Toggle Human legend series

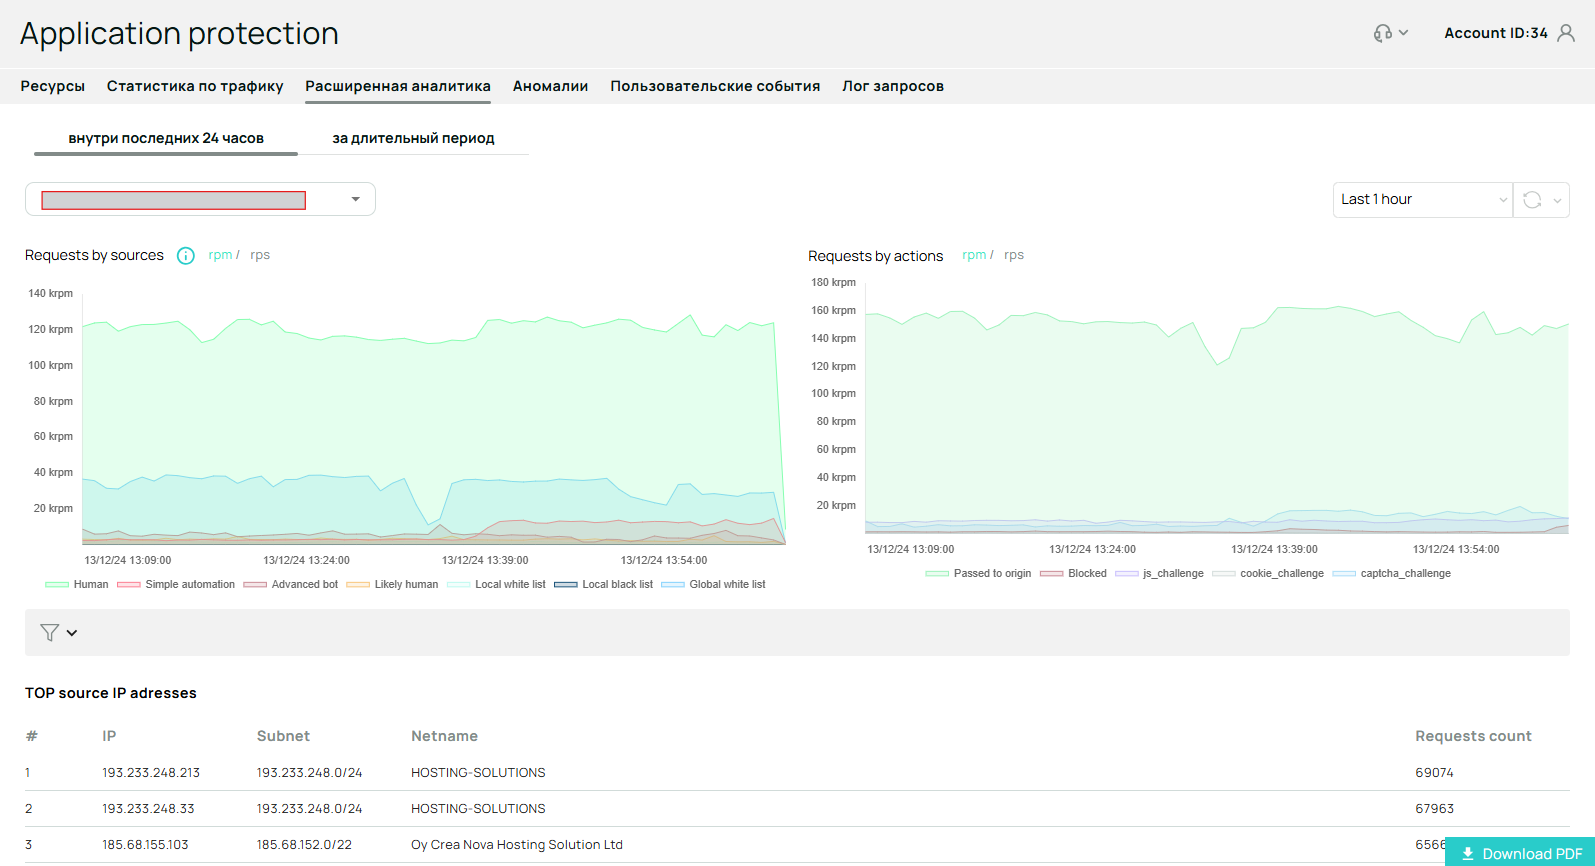(x=77, y=584)
